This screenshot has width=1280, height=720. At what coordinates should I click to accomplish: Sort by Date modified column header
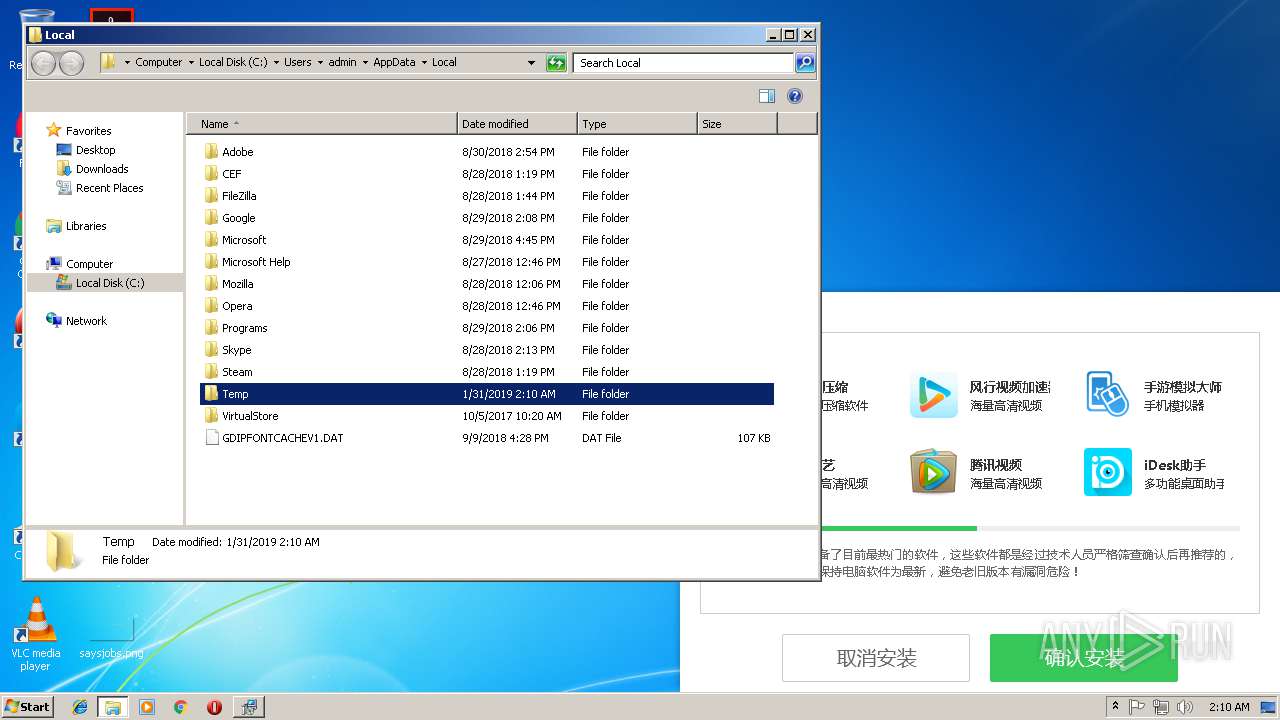517,124
